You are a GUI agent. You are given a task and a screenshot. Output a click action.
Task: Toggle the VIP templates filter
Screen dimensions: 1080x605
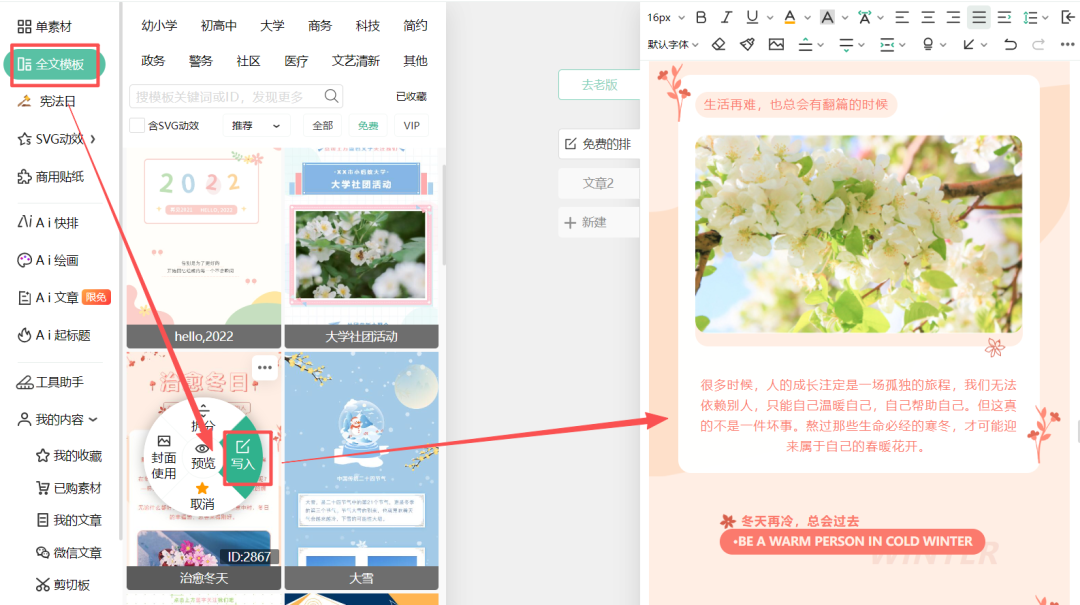coord(411,126)
